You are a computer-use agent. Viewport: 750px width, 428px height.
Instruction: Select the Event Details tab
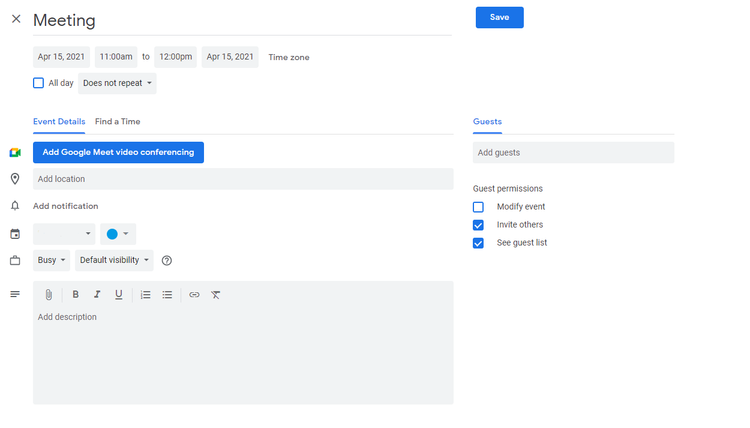59,121
